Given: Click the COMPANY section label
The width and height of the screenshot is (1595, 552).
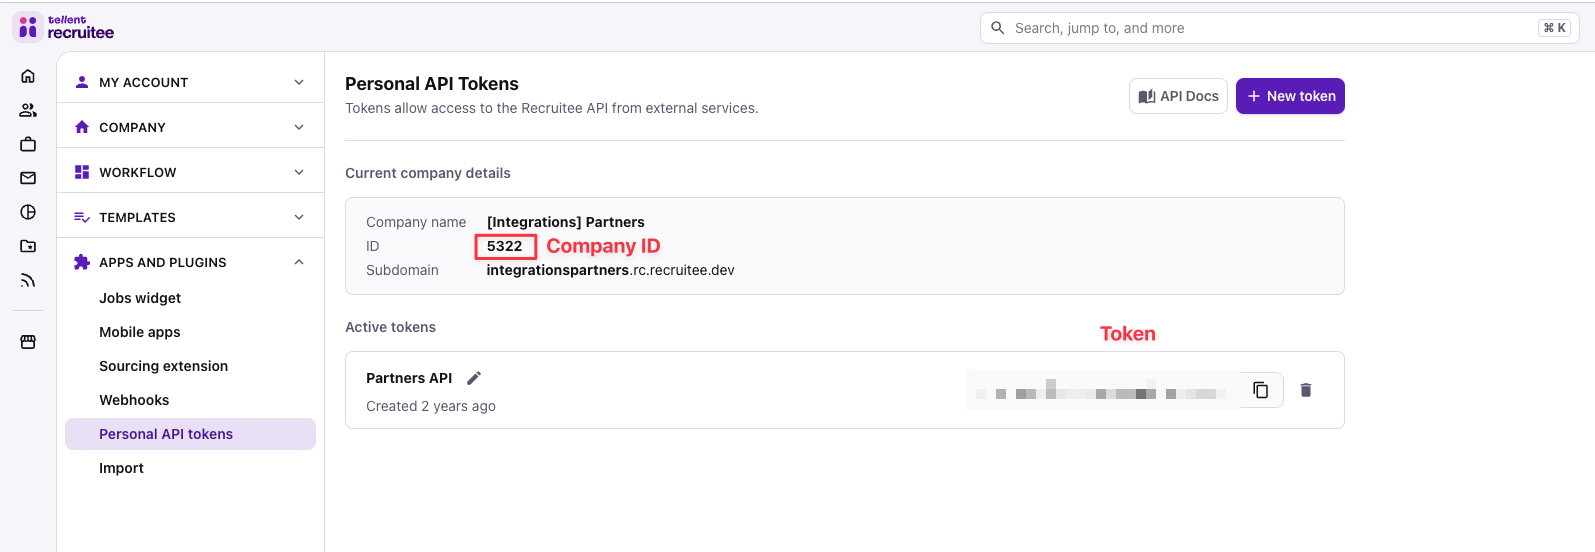Looking at the screenshot, I should tap(132, 127).
